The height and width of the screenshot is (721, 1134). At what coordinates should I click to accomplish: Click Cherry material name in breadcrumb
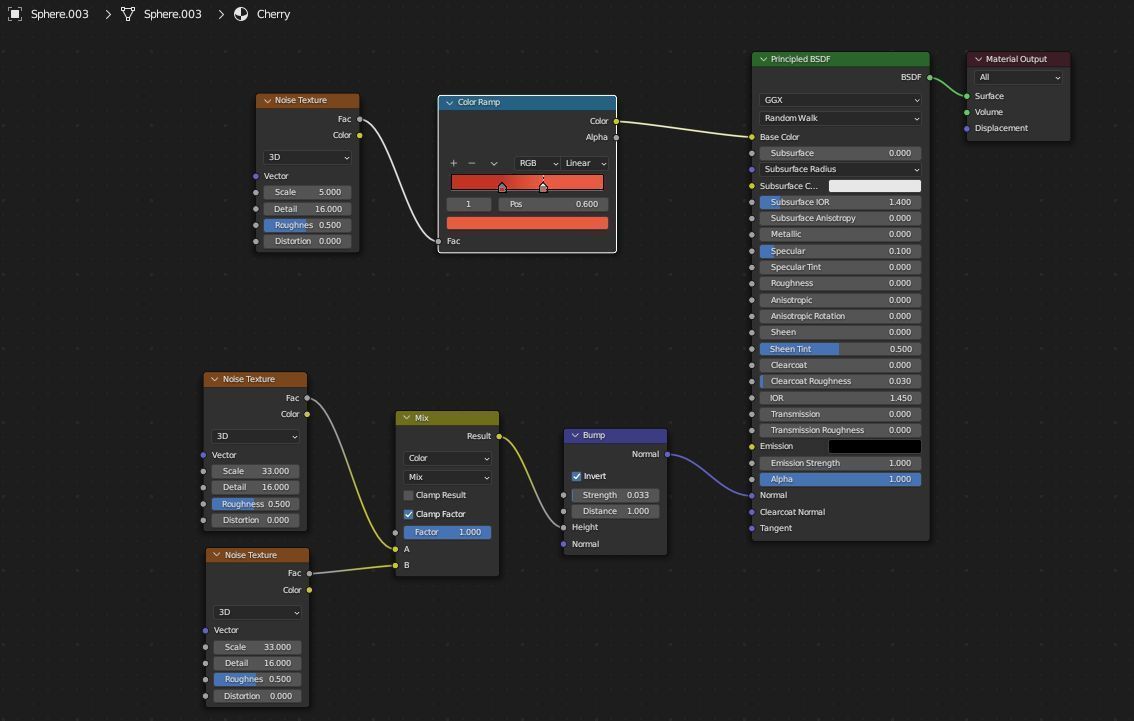pyautogui.click(x=273, y=14)
